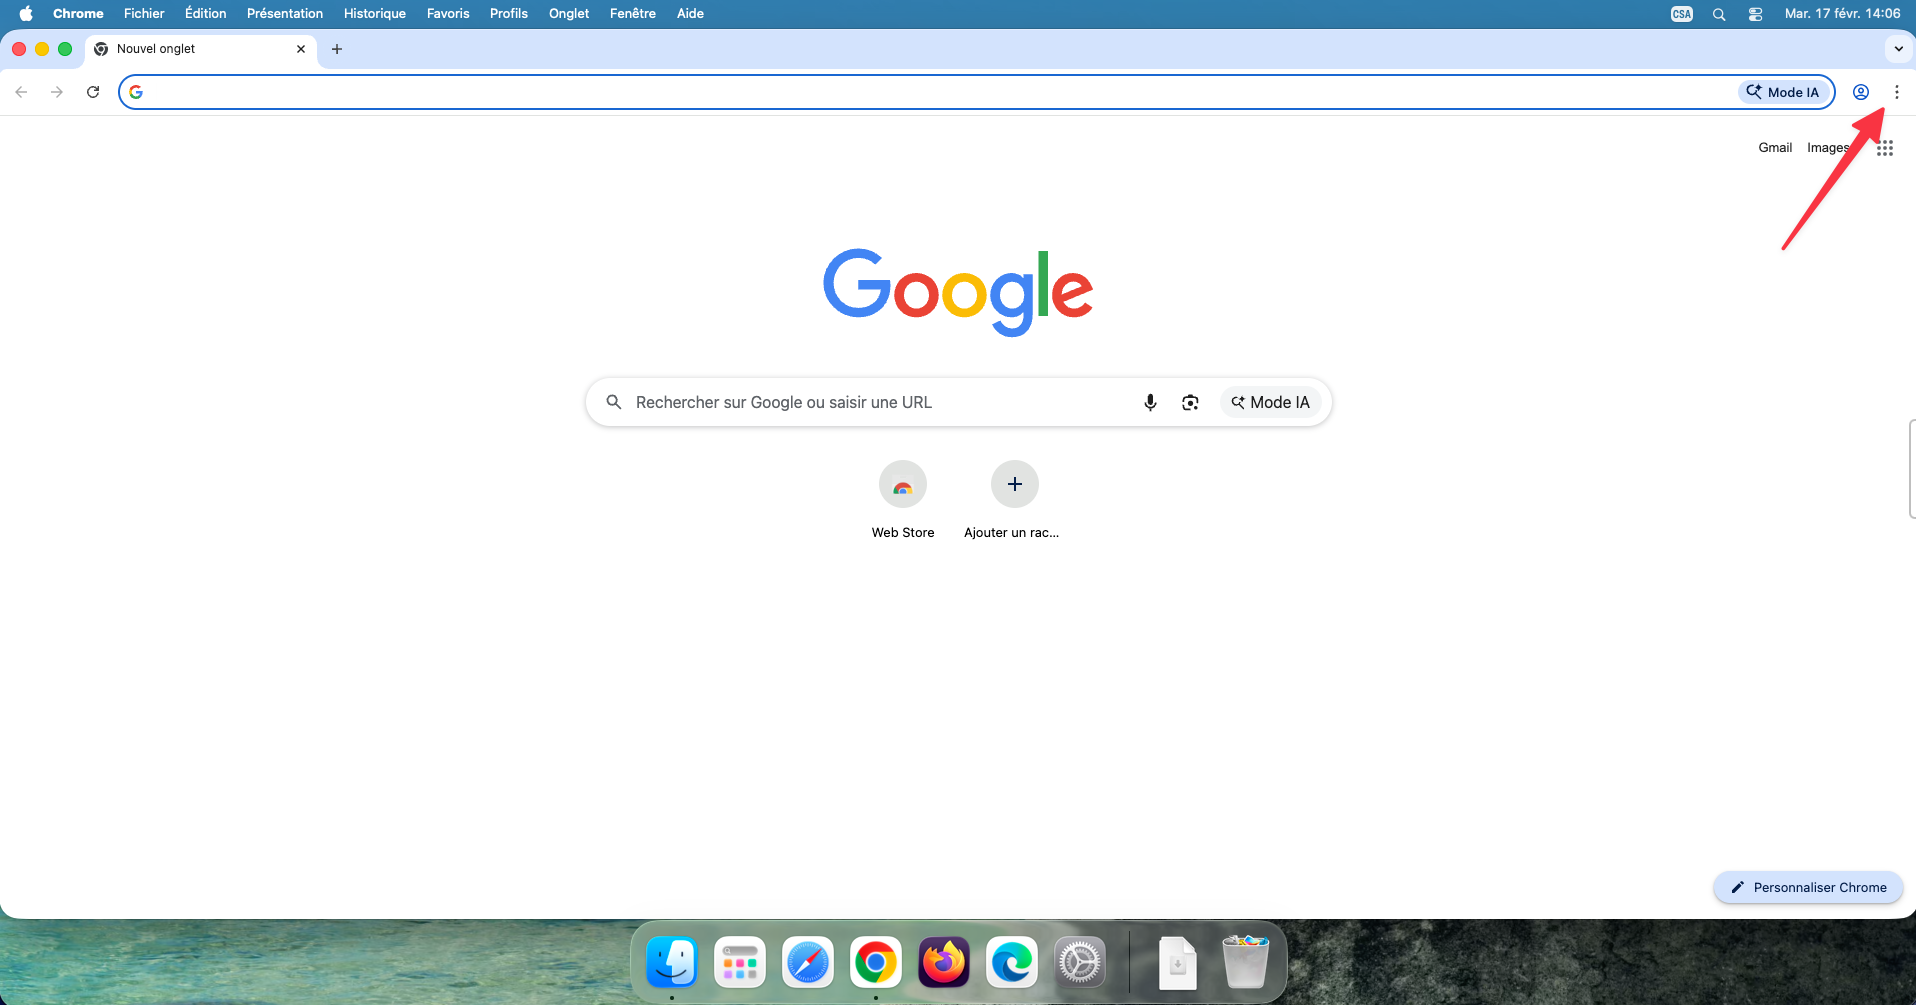
Task: Open the Profils menu
Action: coord(509,14)
